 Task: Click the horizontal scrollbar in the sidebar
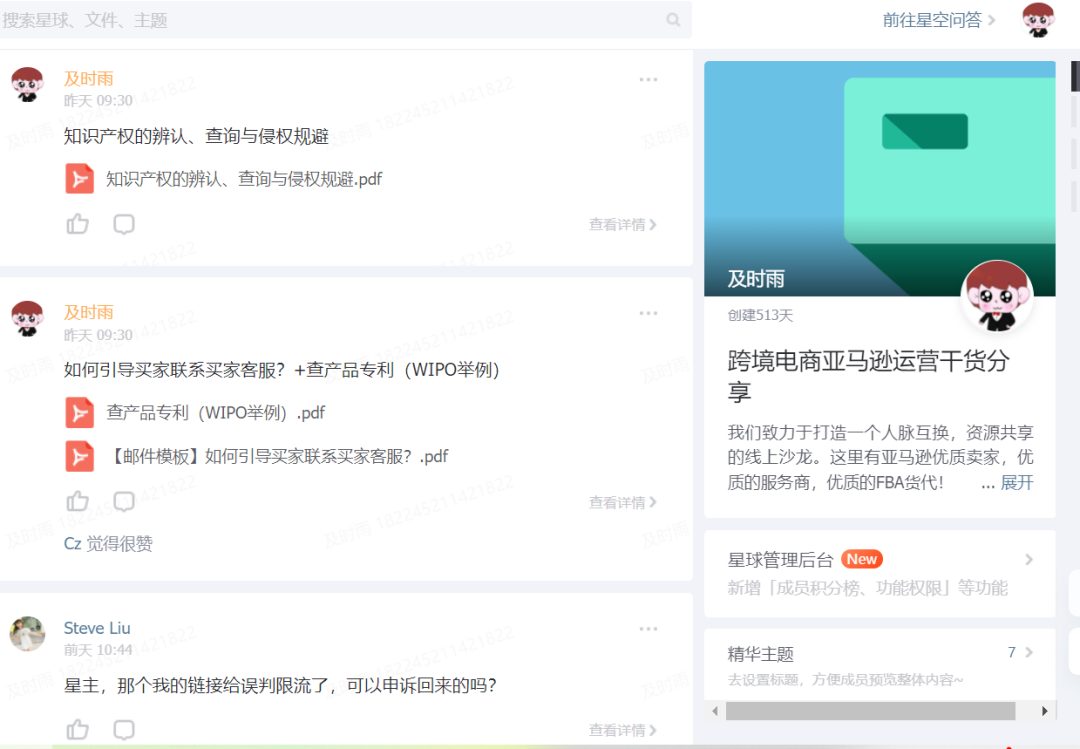tap(870, 711)
